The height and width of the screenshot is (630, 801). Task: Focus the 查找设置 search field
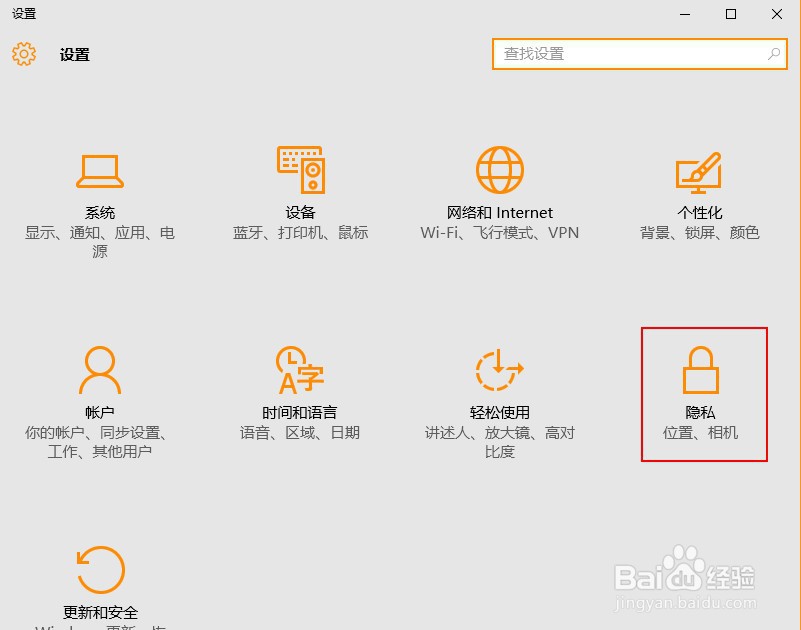pyautogui.click(x=640, y=54)
